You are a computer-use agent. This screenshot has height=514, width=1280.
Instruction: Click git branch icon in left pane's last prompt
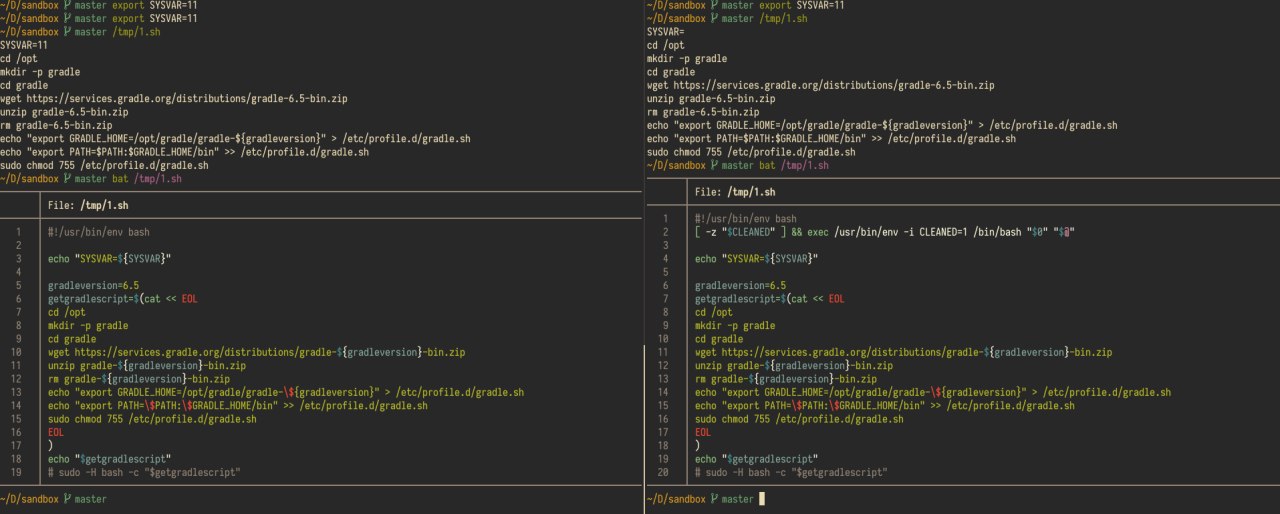(67, 498)
